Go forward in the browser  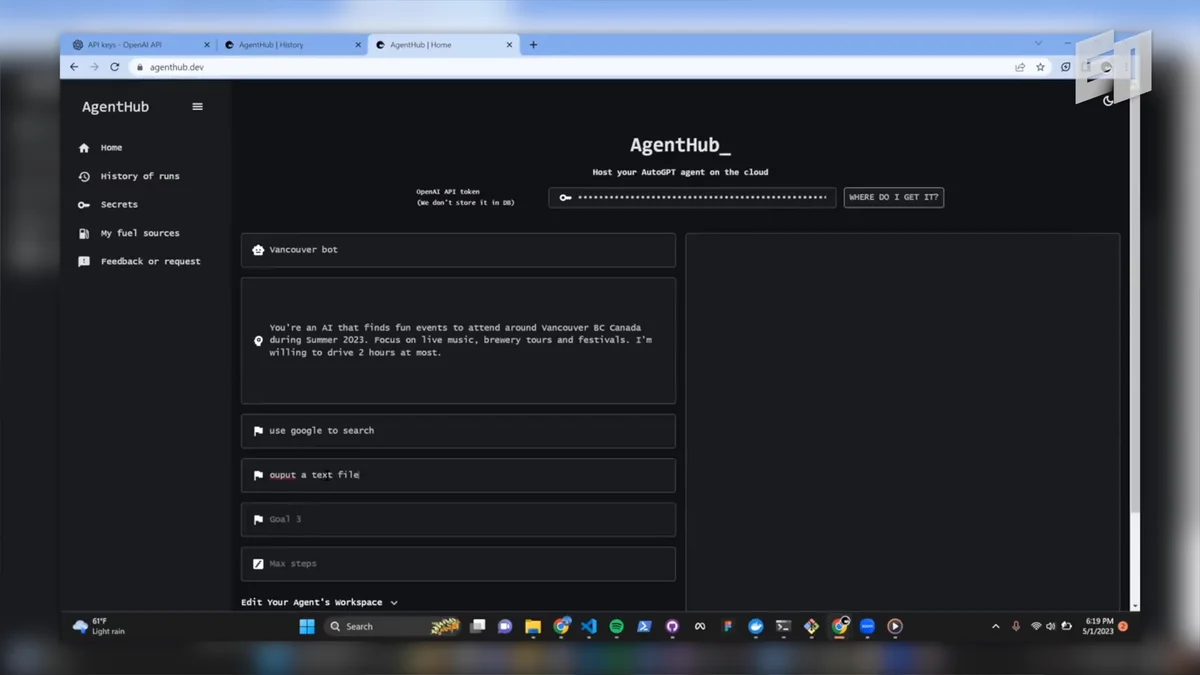click(94, 67)
